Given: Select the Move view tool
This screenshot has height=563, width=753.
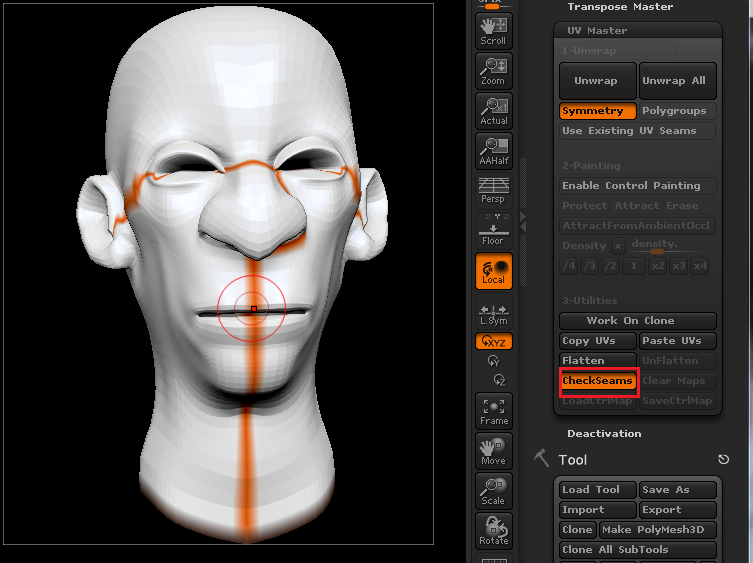Looking at the screenshot, I should 494,450.
